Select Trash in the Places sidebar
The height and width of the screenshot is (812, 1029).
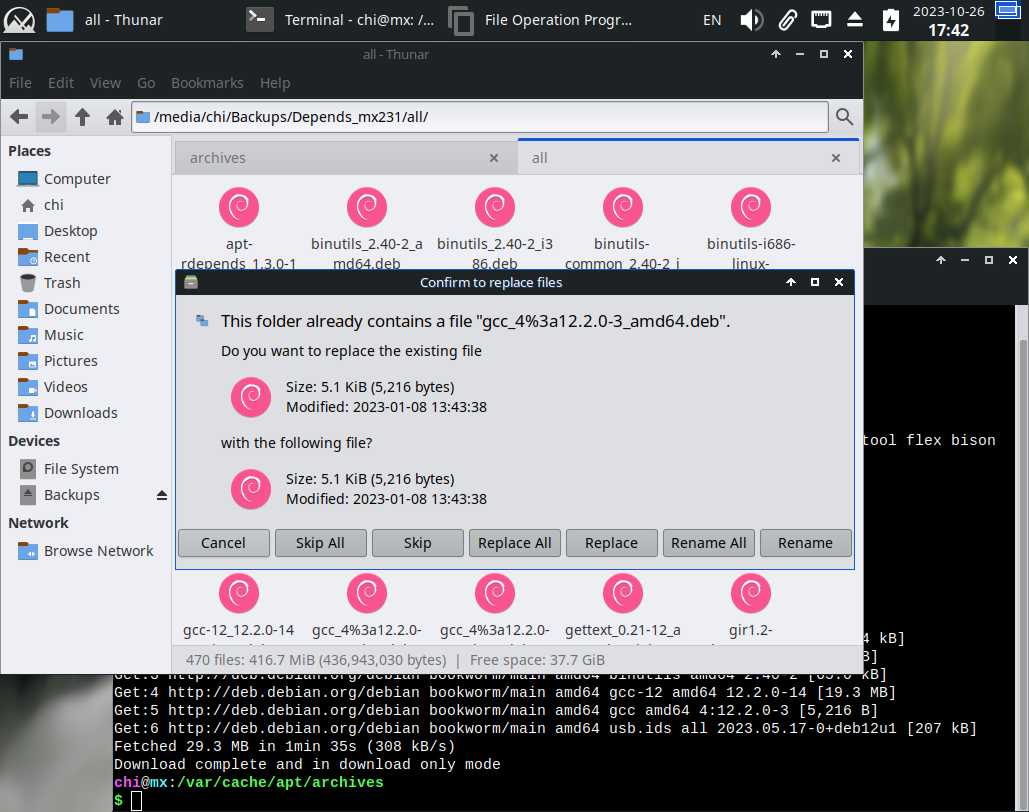62,283
